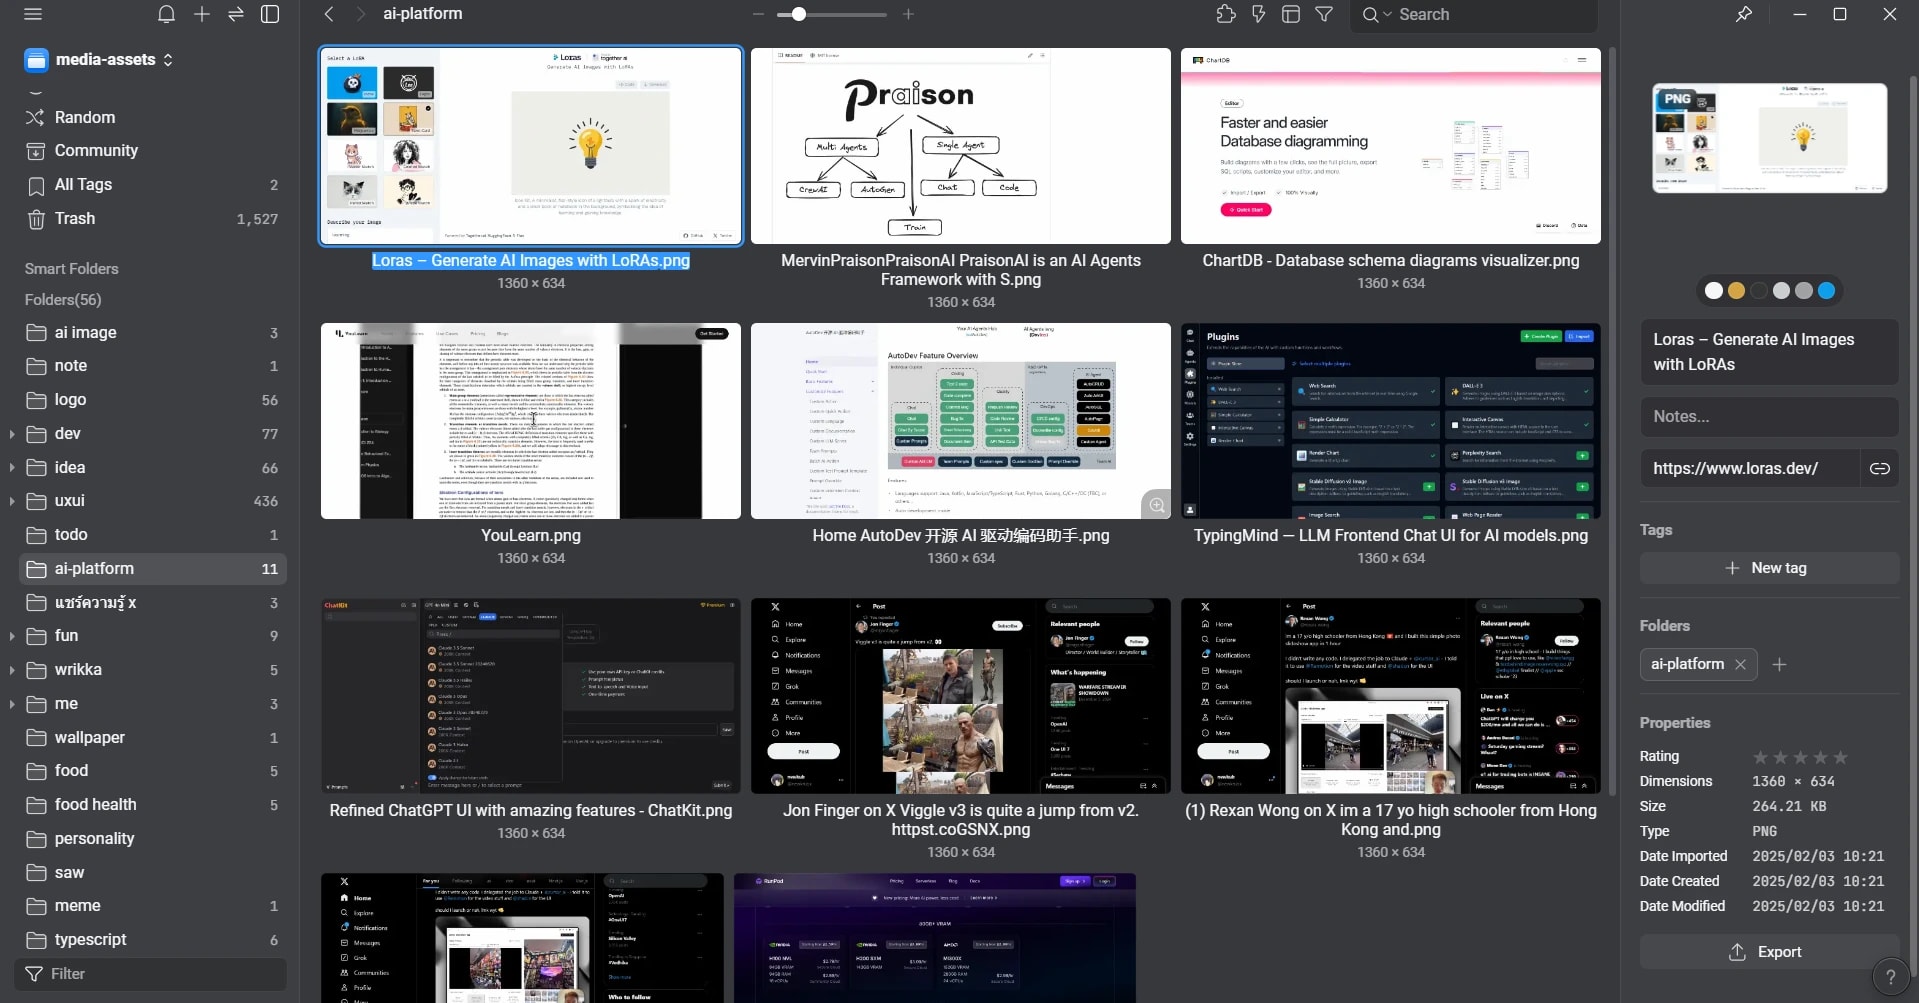This screenshot has height=1003, width=1919.
Task: Click the Export button
Action: coord(1769,952)
